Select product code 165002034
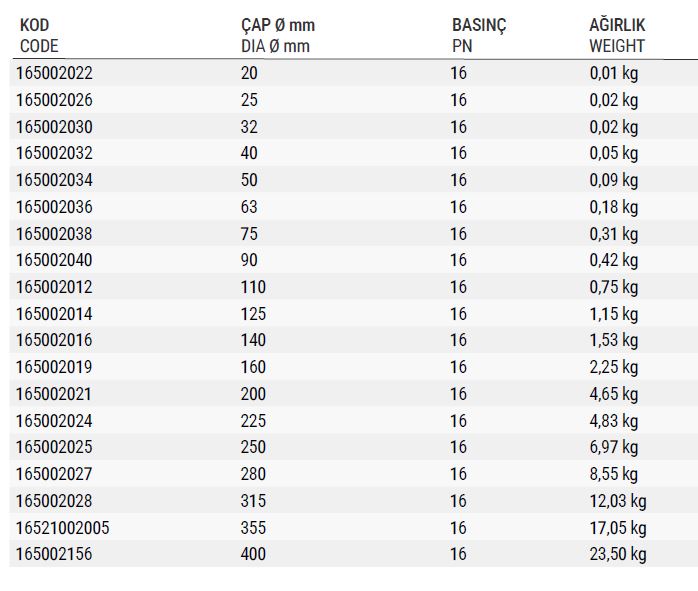Image resolution: width=698 pixels, height=591 pixels. (54, 180)
